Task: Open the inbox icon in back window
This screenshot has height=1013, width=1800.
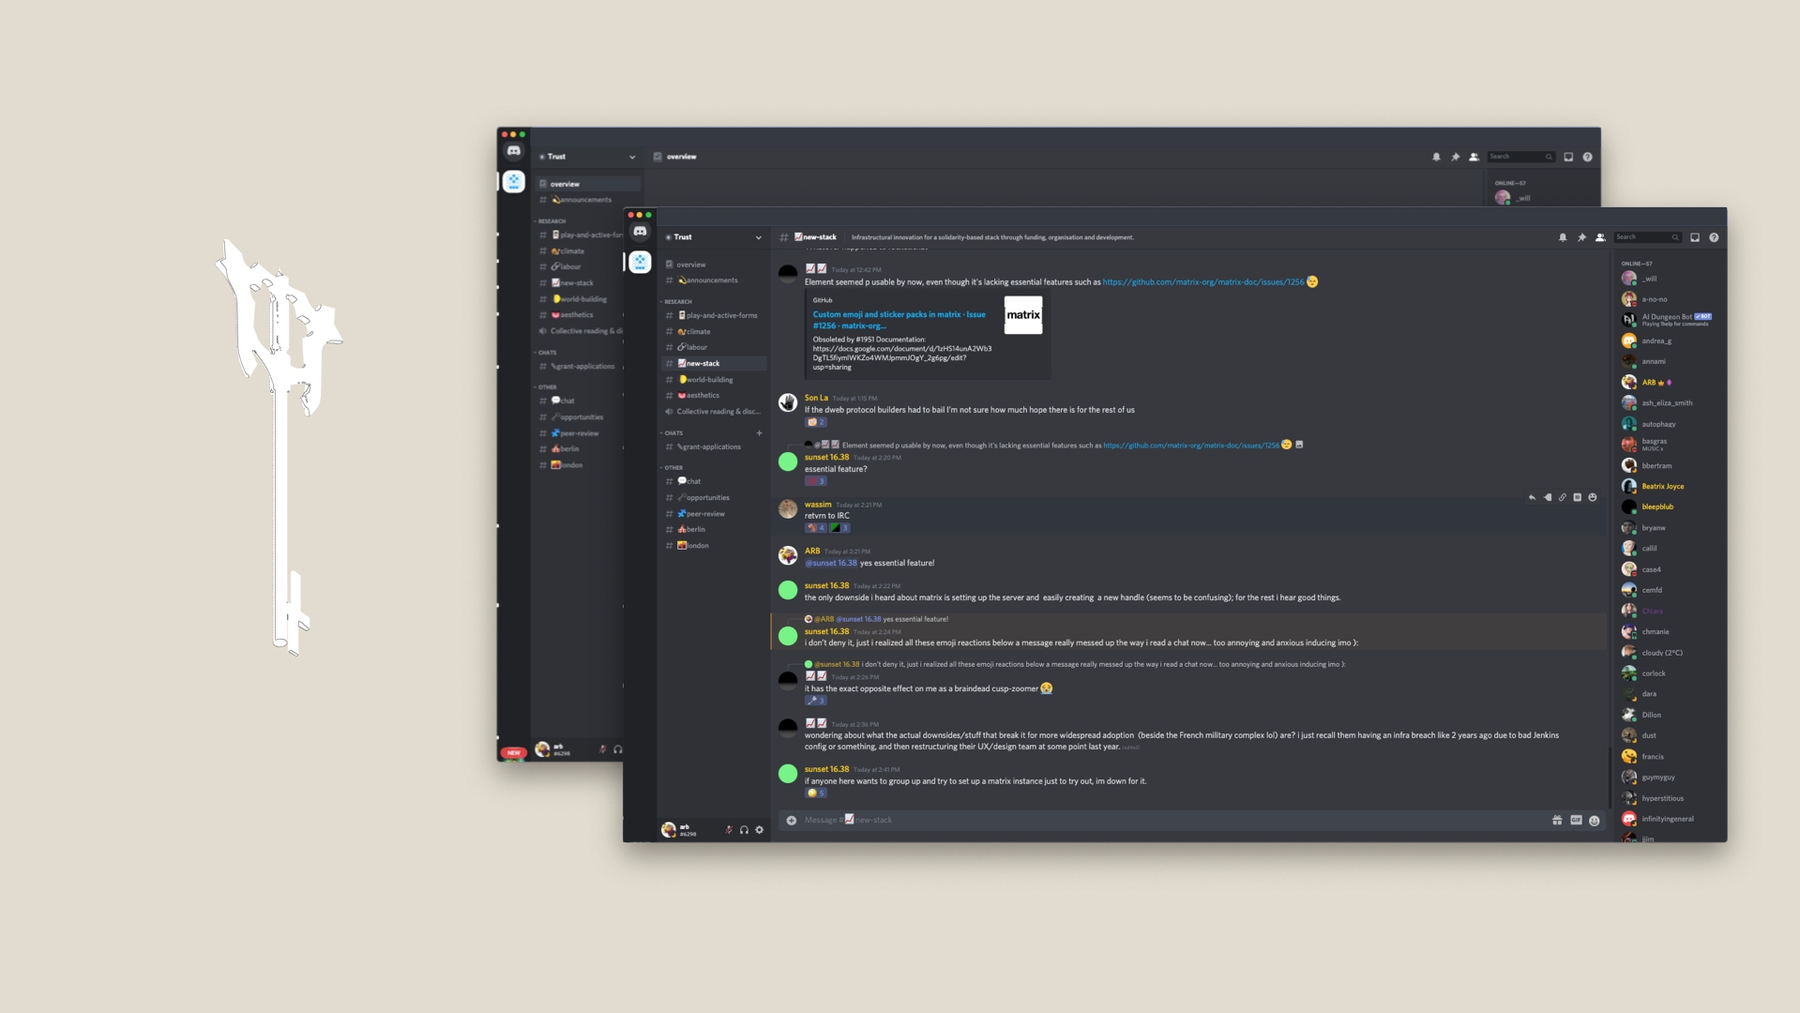Action: coord(1569,157)
